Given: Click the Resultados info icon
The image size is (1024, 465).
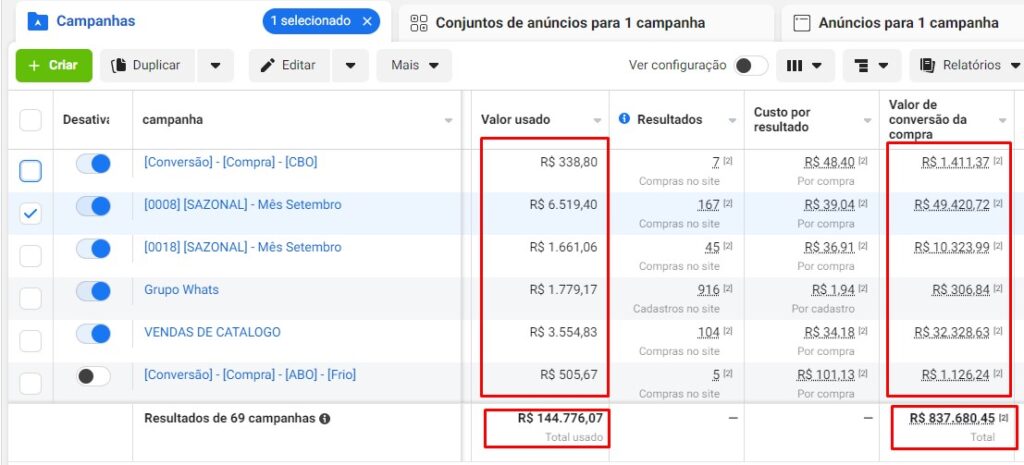Looking at the screenshot, I should [624, 119].
